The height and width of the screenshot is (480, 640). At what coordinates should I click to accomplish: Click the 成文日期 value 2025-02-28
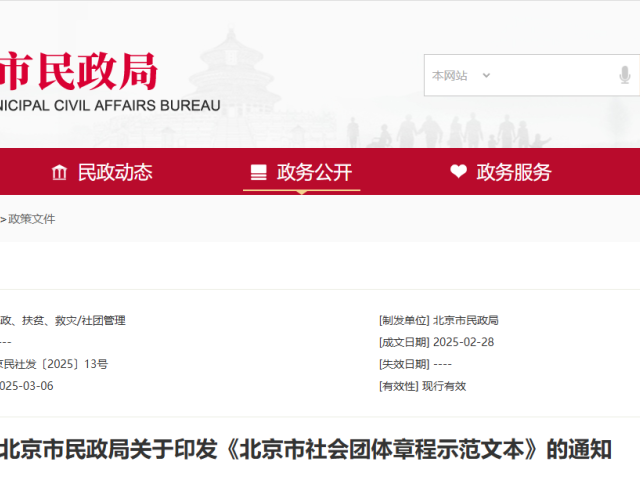464,342
